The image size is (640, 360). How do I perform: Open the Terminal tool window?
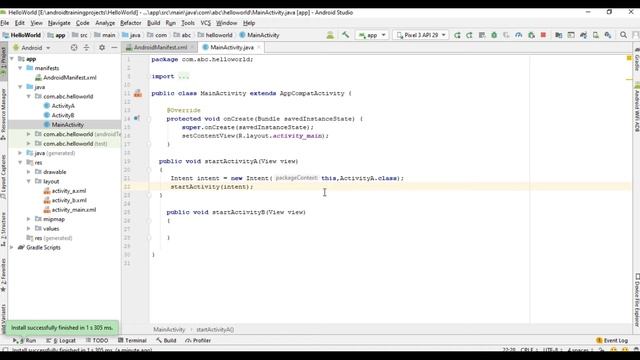point(132,340)
